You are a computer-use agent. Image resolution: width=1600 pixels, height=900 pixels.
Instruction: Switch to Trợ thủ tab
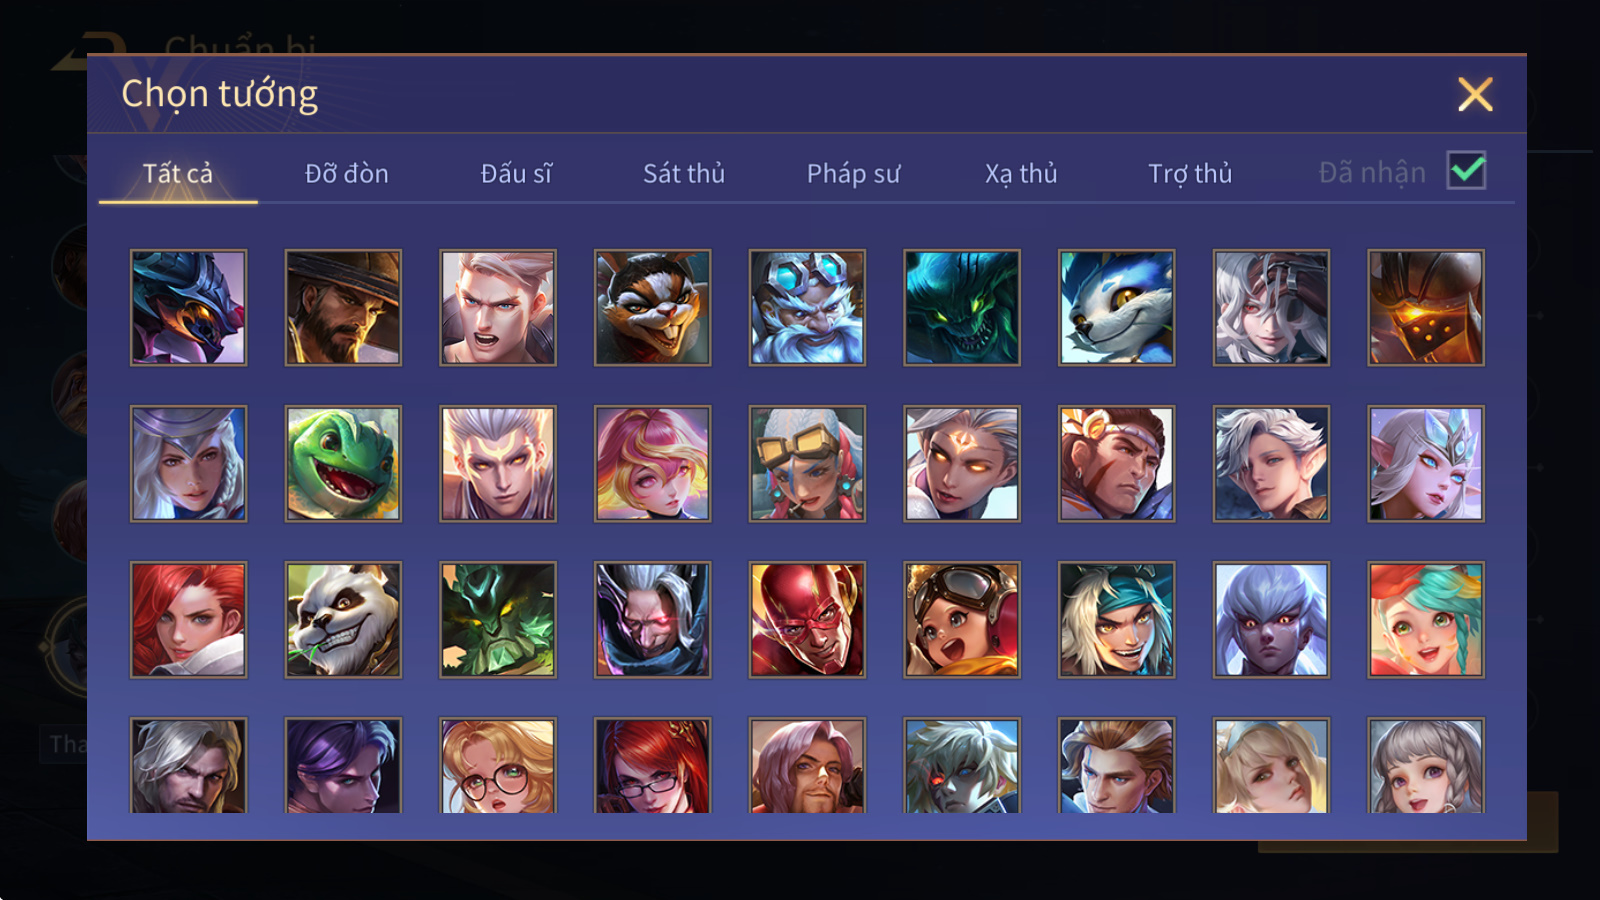[1190, 173]
